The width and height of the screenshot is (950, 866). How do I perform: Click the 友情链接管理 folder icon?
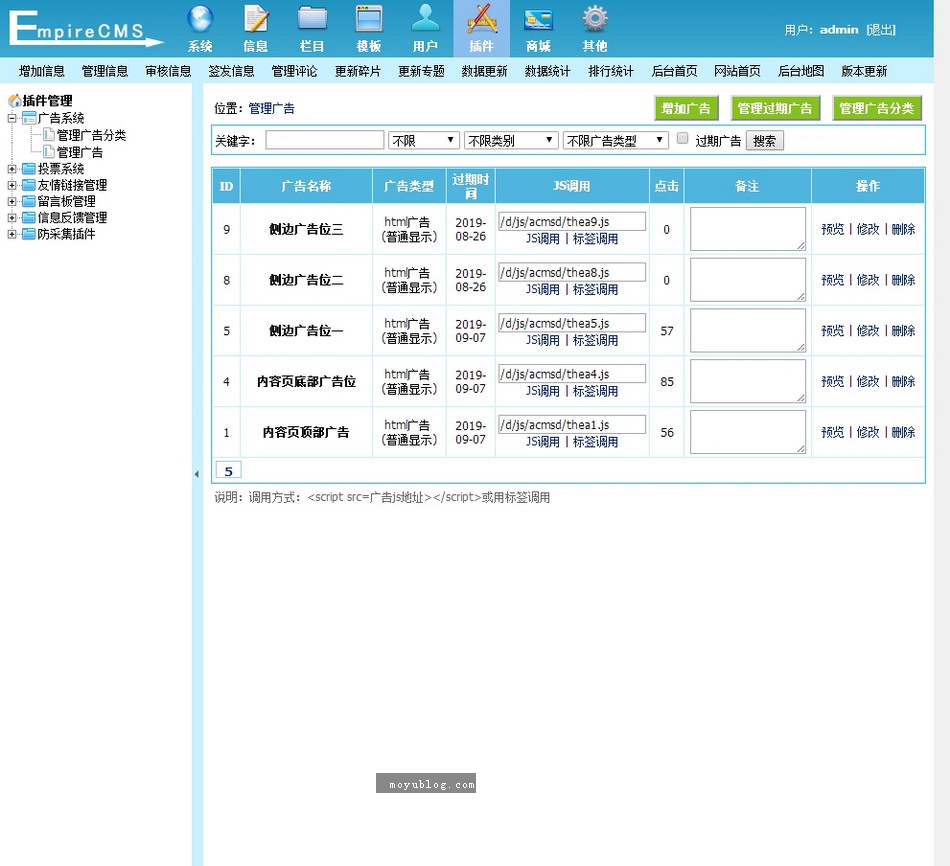point(29,185)
